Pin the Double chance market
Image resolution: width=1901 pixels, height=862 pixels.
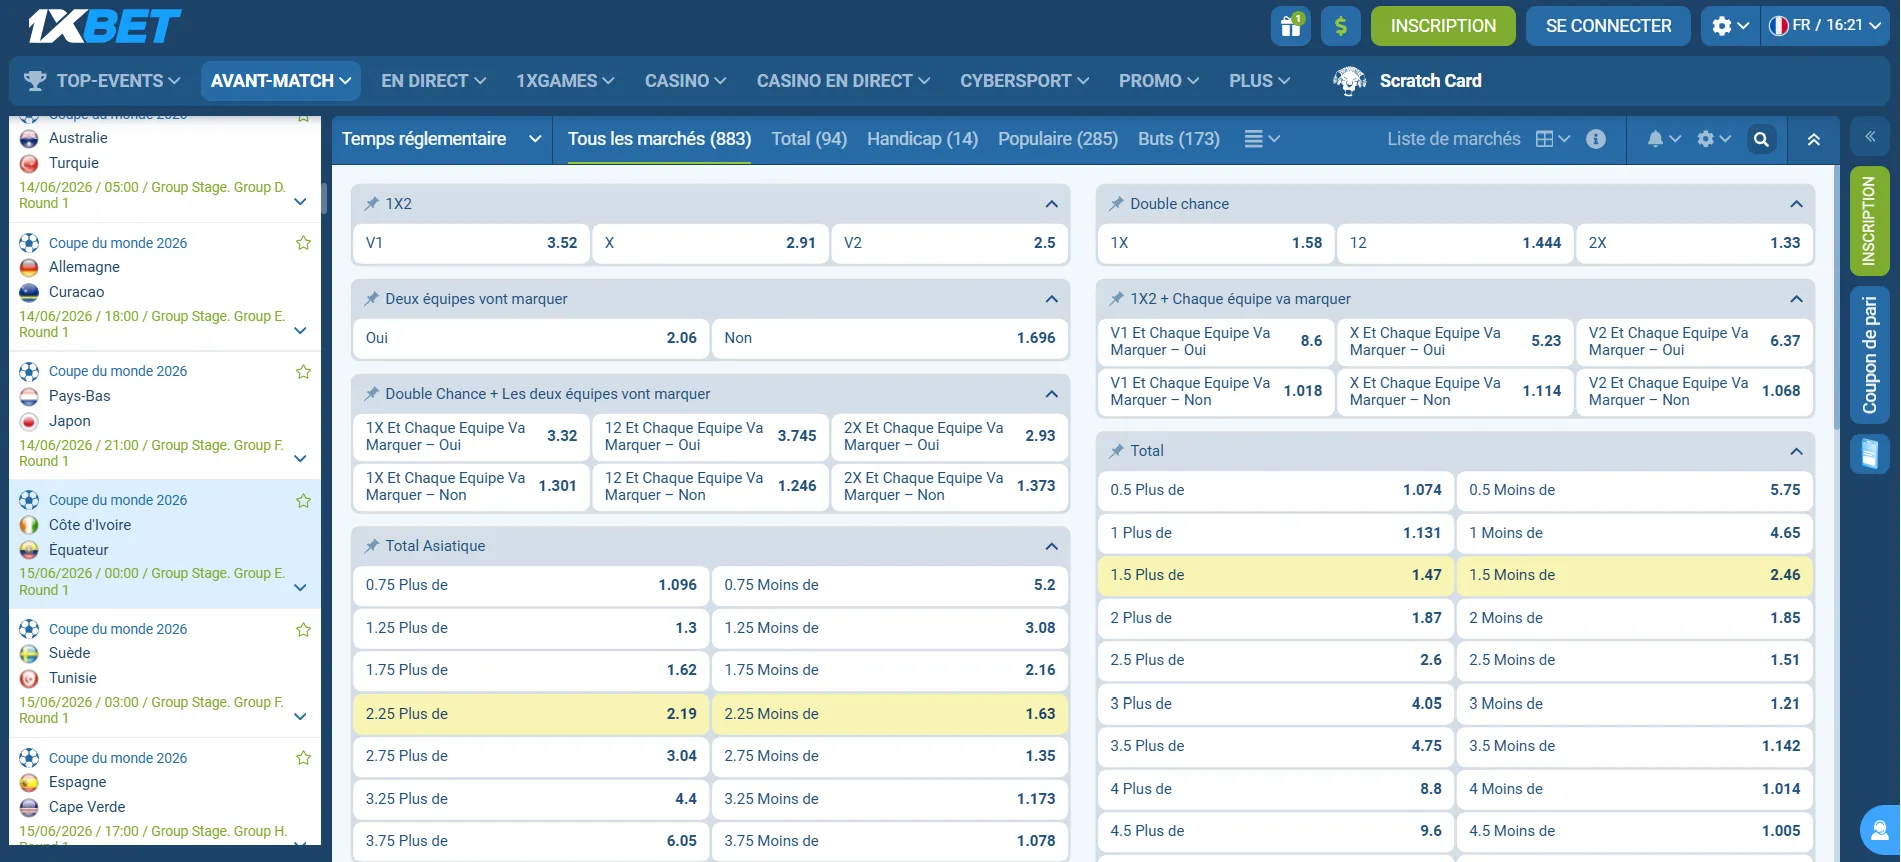(1116, 204)
